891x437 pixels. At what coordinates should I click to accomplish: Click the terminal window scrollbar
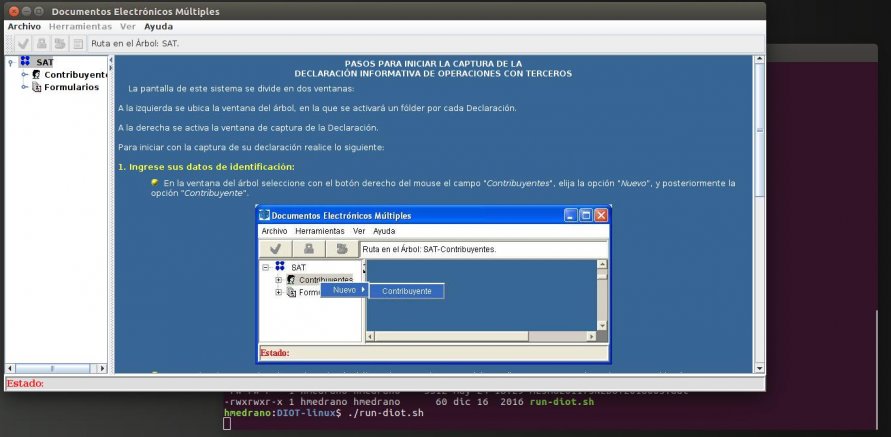point(876,369)
